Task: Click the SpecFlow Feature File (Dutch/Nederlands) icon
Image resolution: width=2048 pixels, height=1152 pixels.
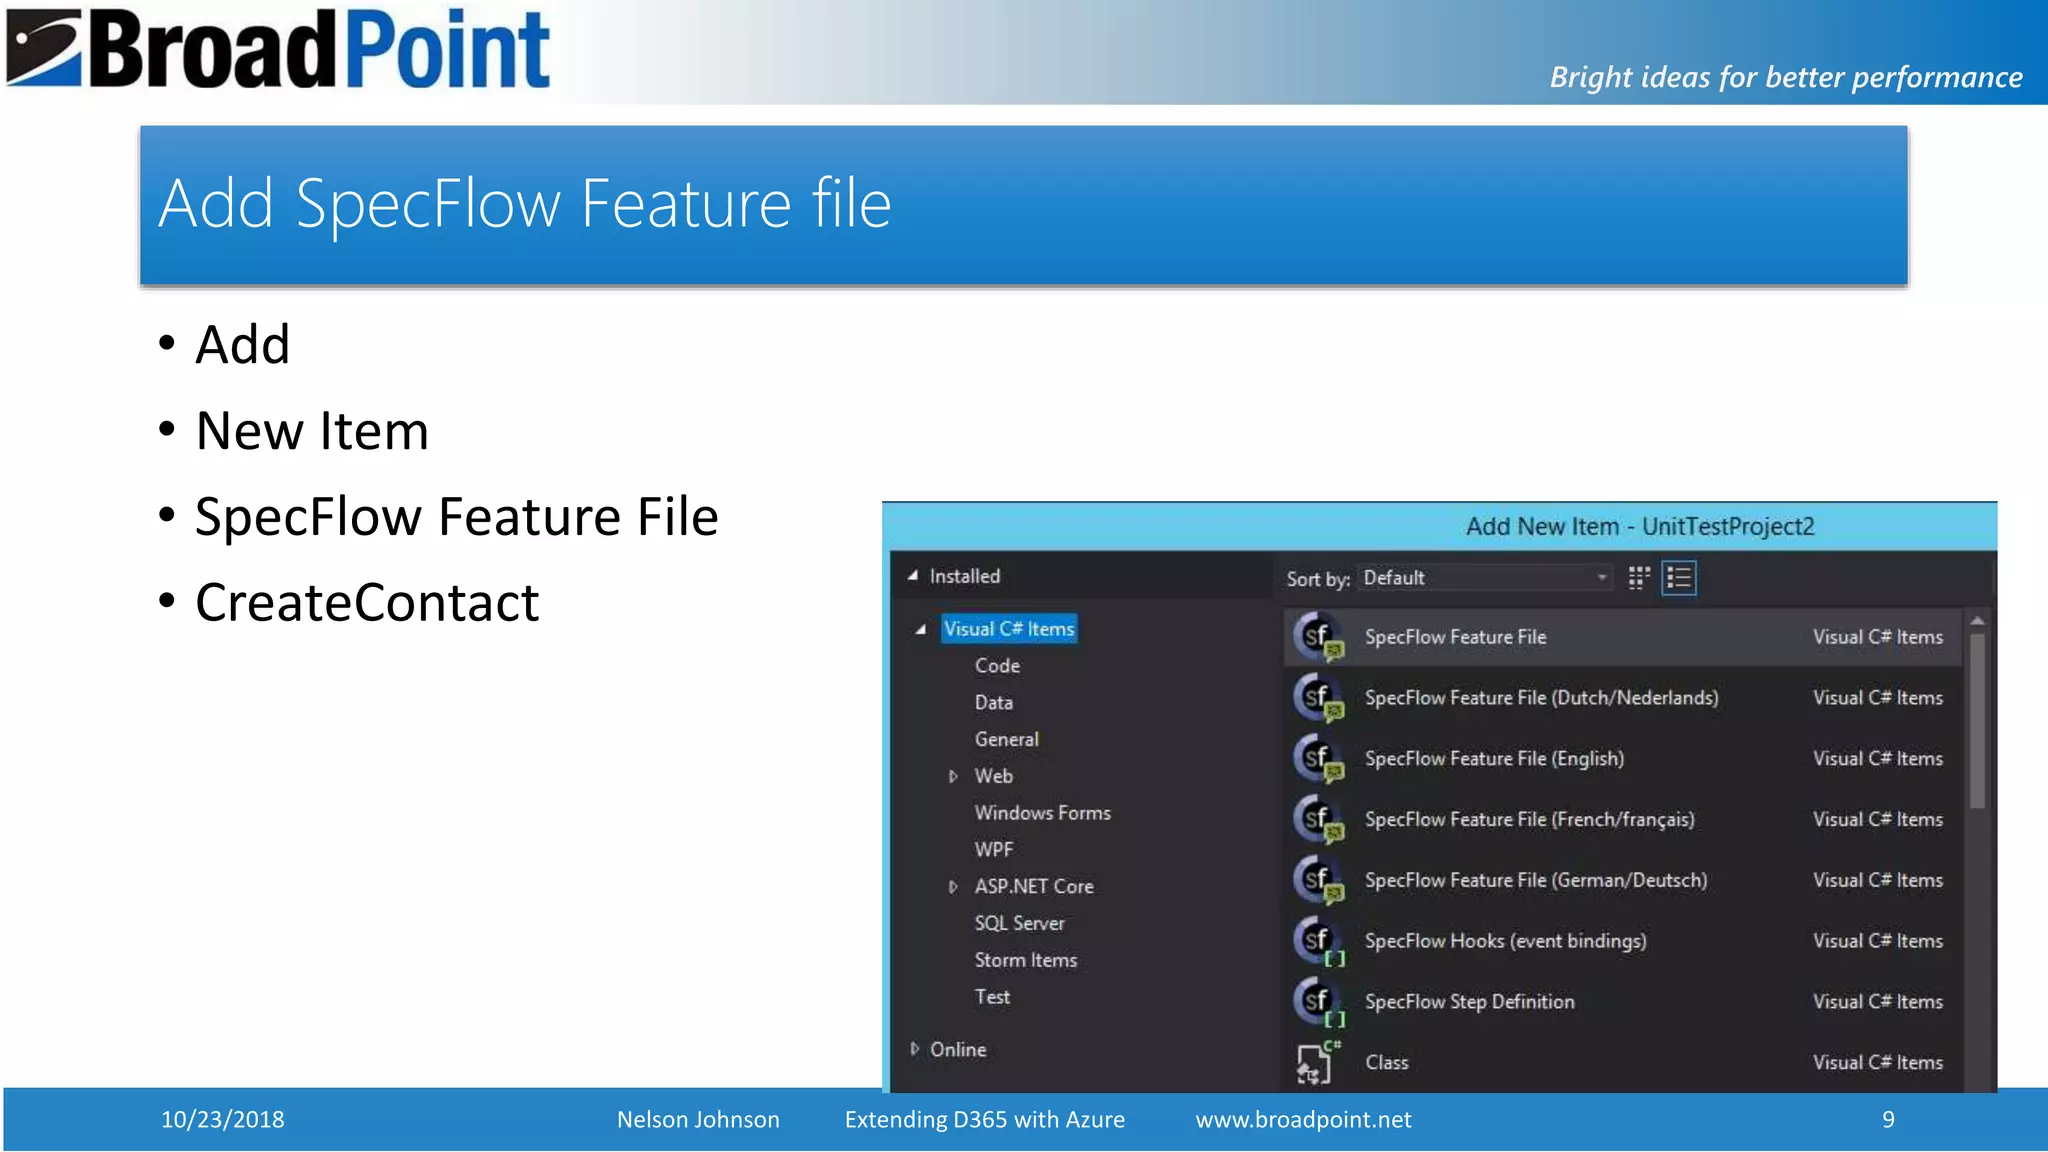Action: click(x=1318, y=698)
